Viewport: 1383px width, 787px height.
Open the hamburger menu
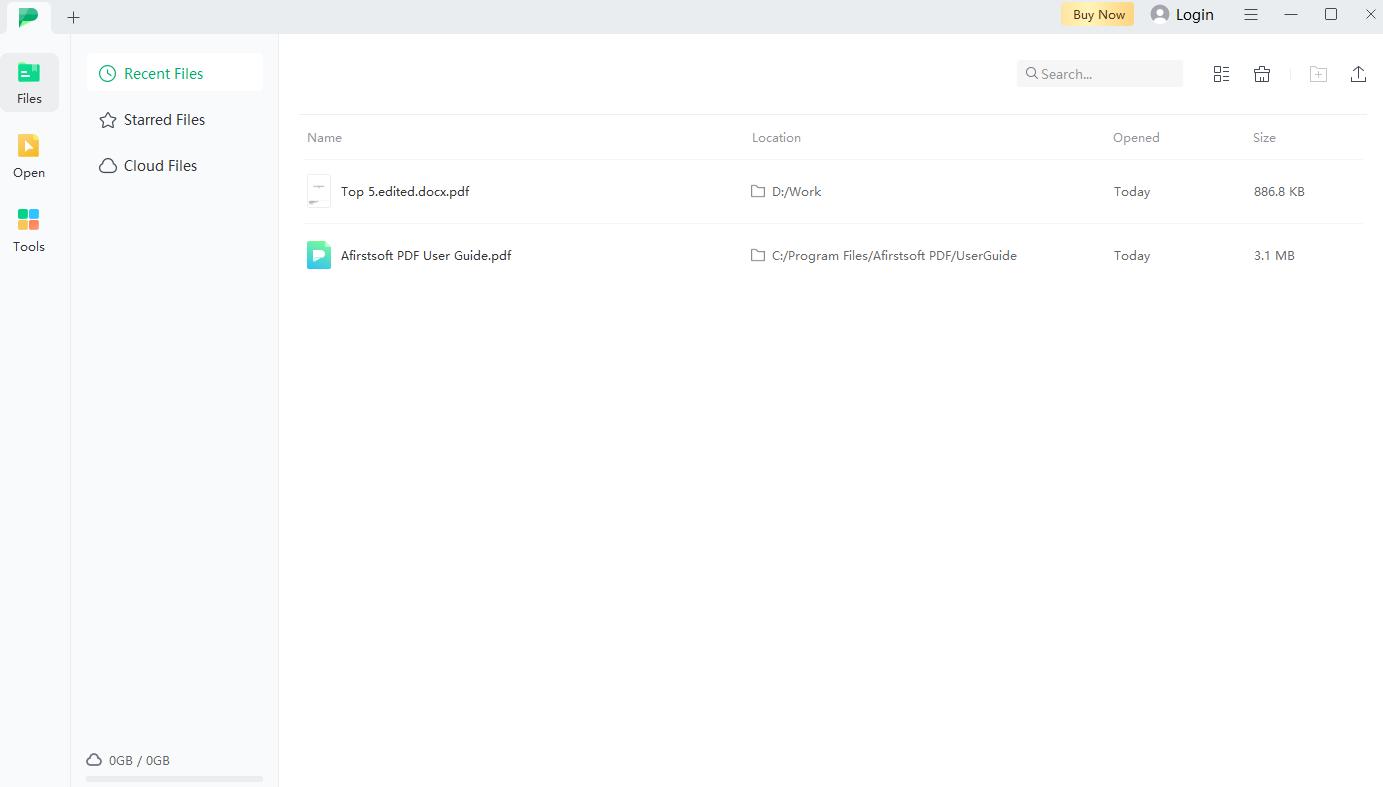(1251, 14)
